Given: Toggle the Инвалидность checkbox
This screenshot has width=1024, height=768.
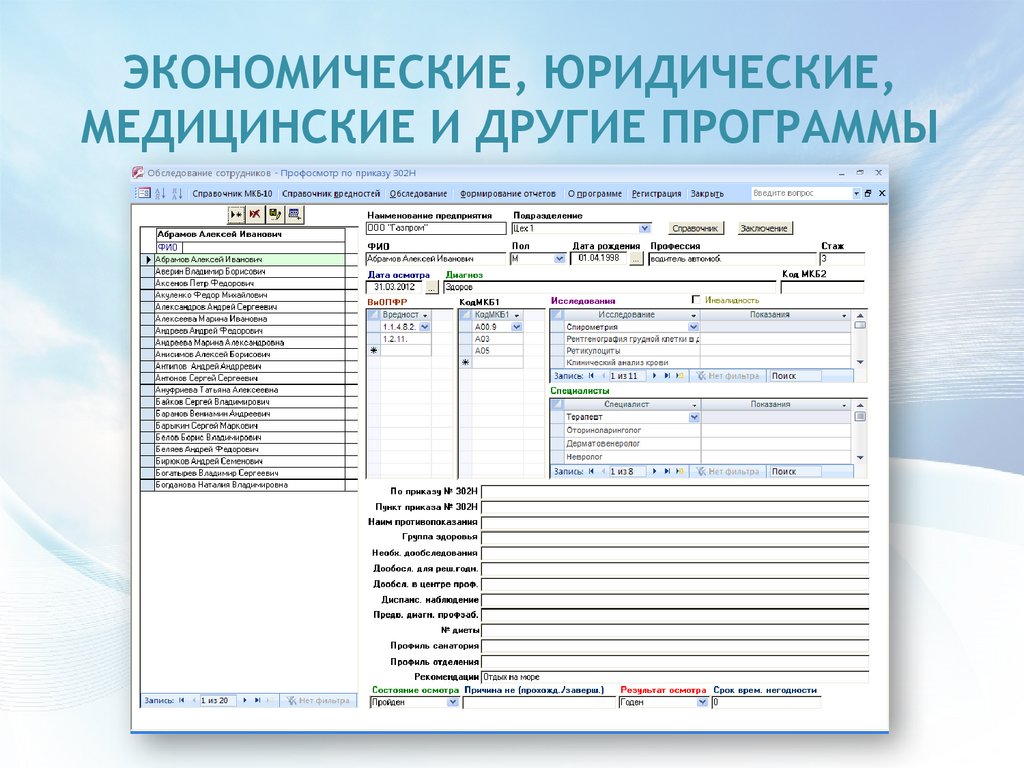Looking at the screenshot, I should [x=696, y=300].
